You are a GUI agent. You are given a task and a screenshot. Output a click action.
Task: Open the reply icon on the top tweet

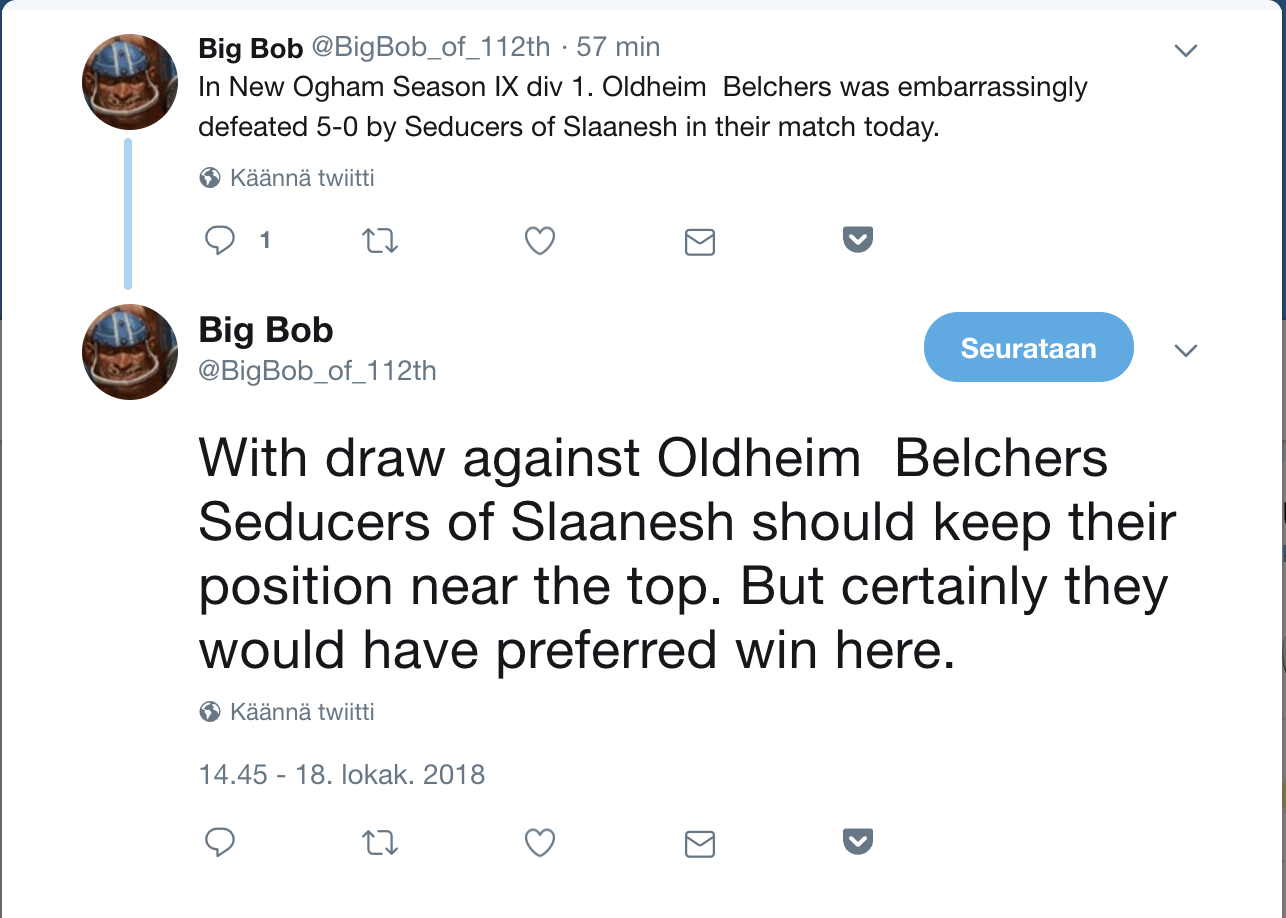(219, 240)
